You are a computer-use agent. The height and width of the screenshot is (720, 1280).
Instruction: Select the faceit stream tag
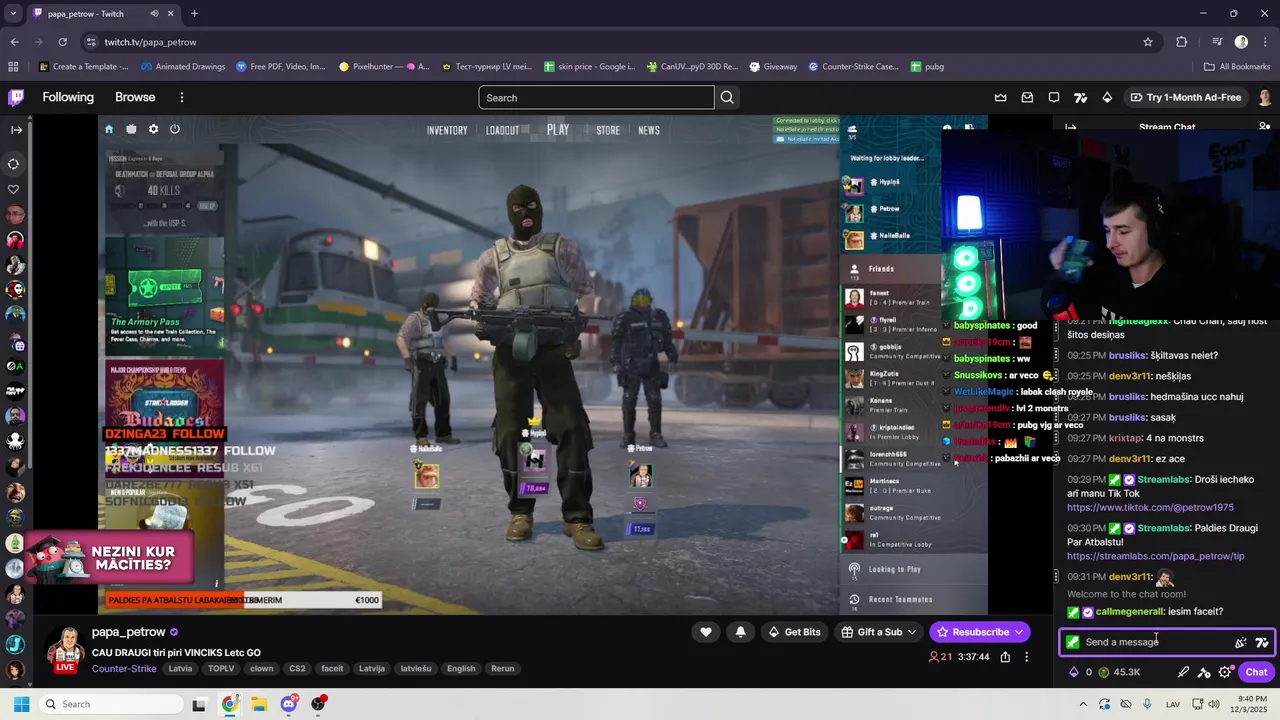(x=332, y=669)
